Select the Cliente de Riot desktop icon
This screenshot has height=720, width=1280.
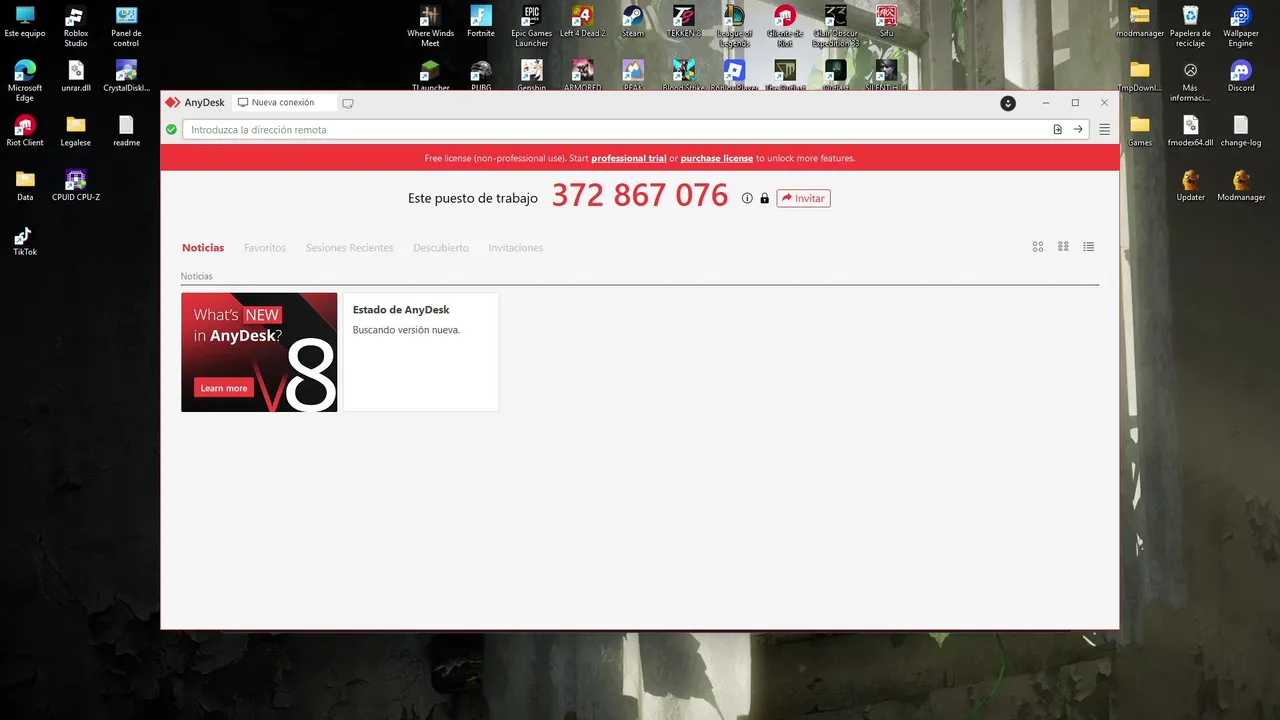785,26
